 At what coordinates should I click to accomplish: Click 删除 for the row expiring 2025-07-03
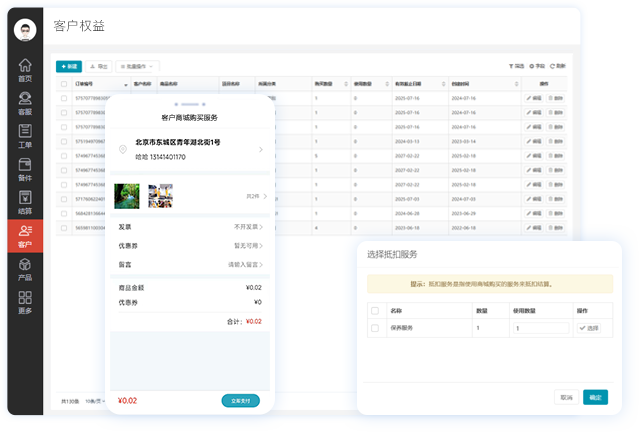(555, 199)
